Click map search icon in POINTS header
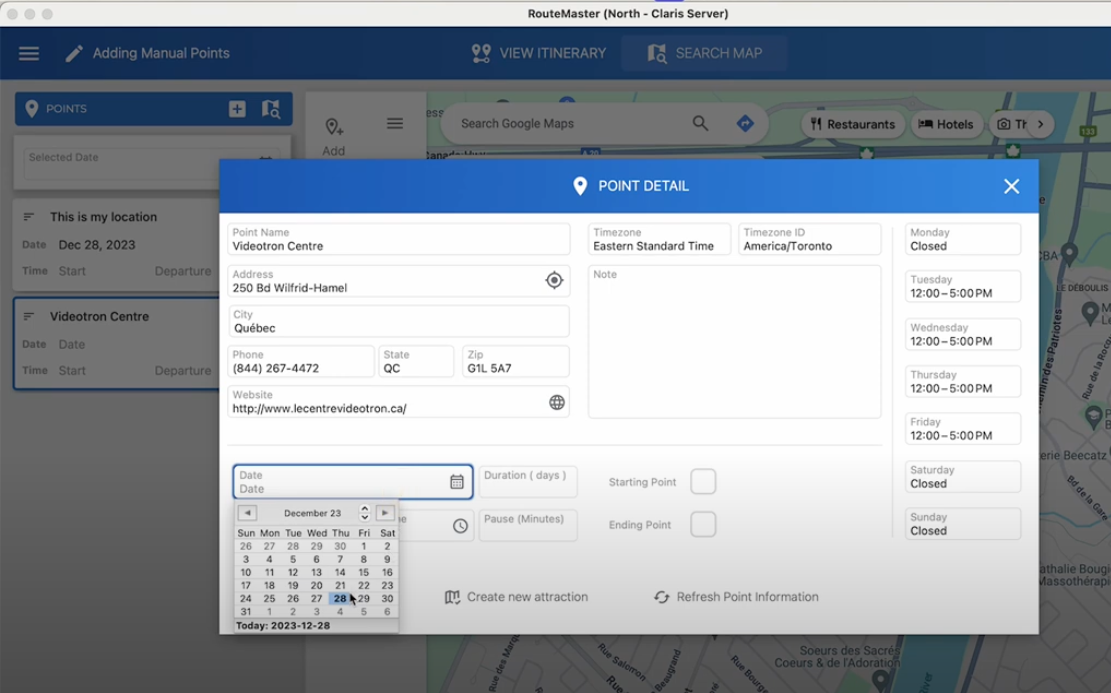The height and width of the screenshot is (693, 1111). [x=271, y=108]
